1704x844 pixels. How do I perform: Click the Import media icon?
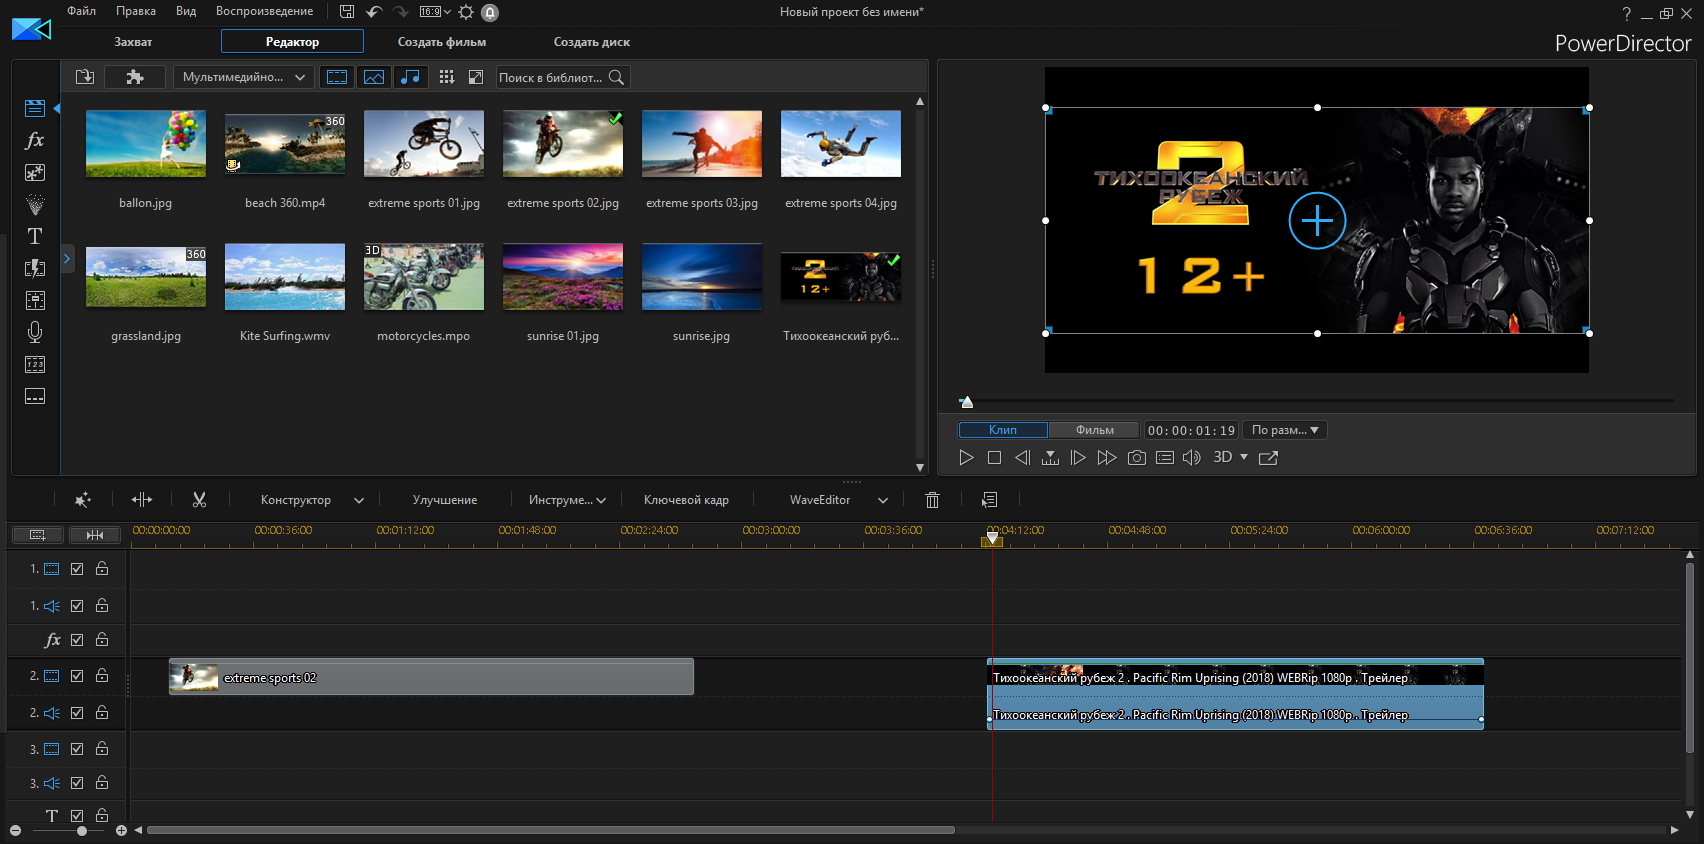pos(85,77)
